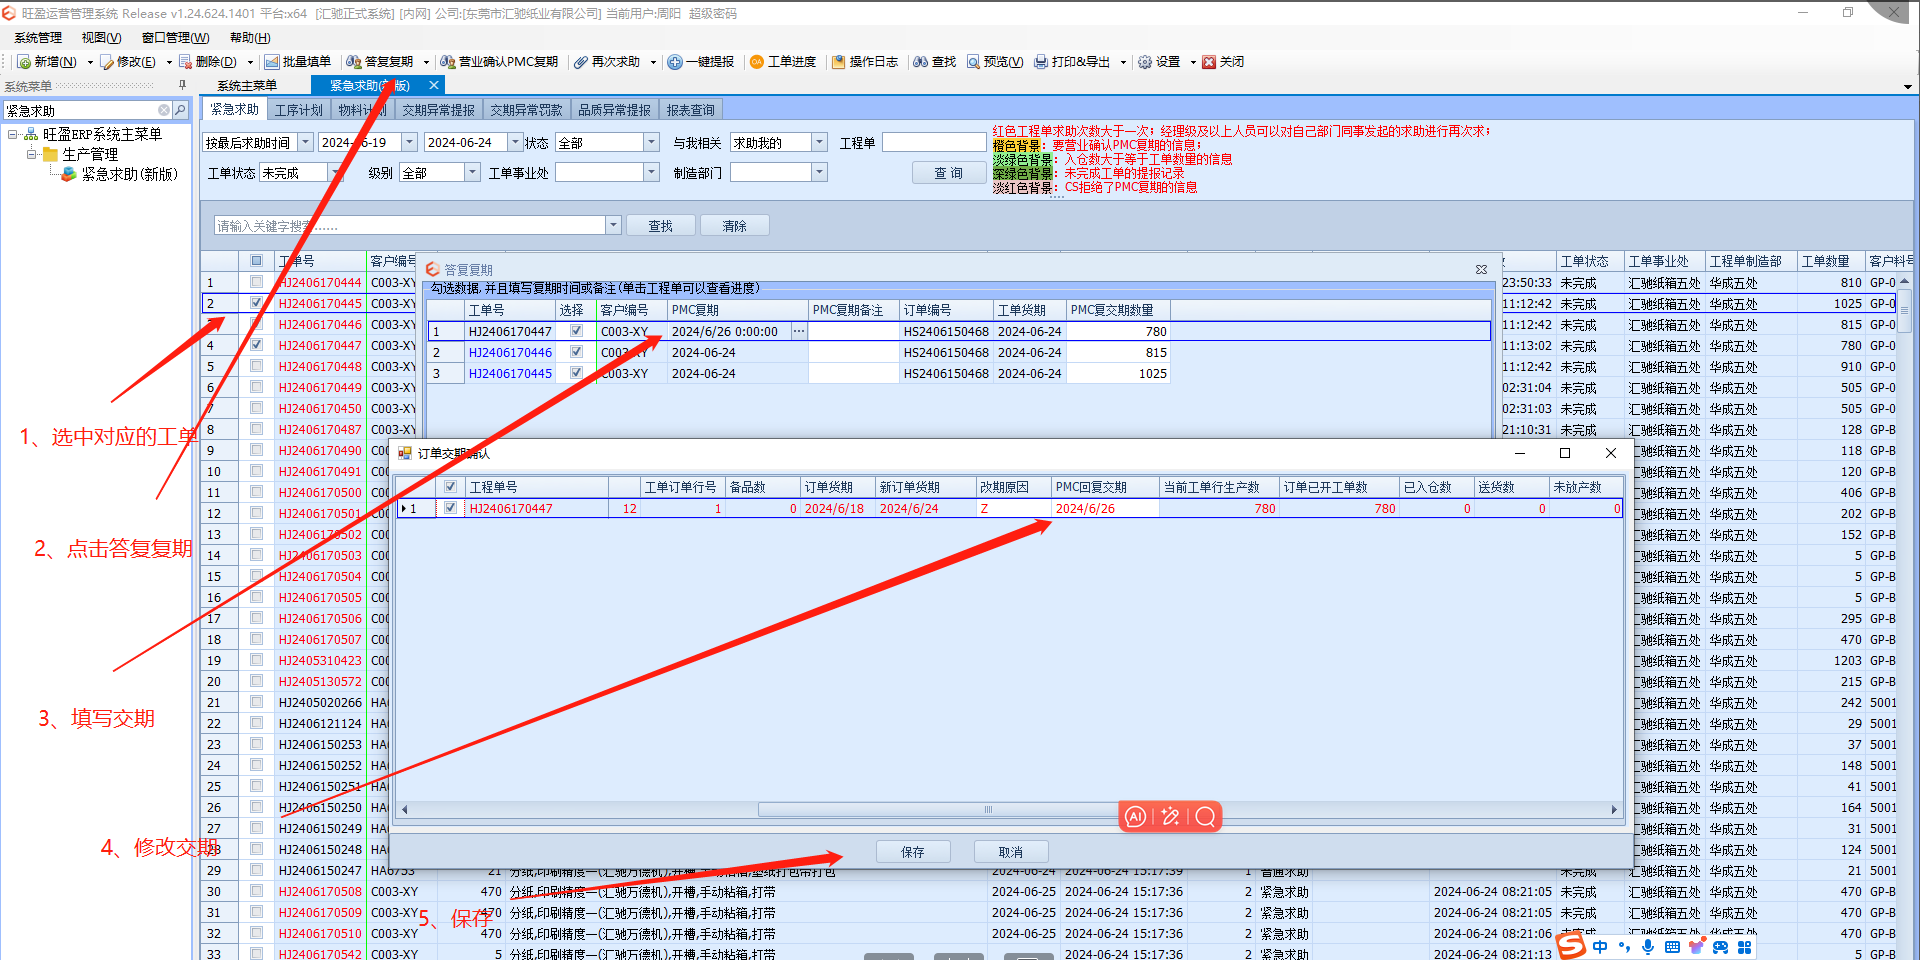Toggle checkbox for main grid row HJ2406170445

pos(257,303)
